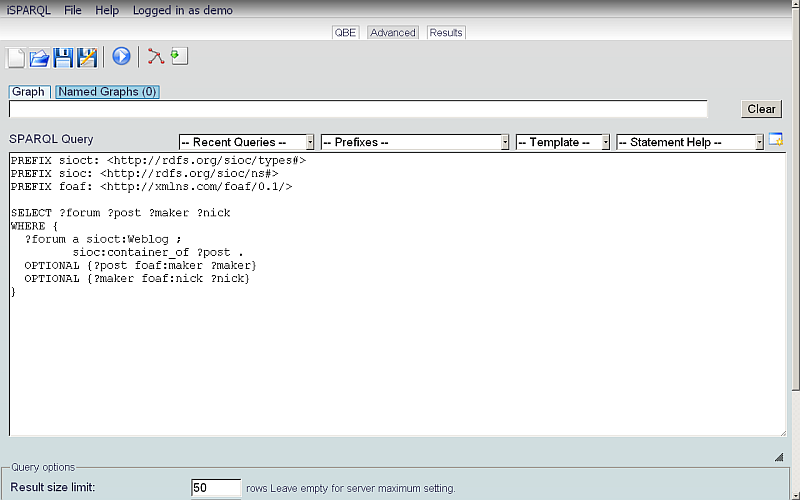Click the Clear button
800x500 pixels.
(761, 109)
